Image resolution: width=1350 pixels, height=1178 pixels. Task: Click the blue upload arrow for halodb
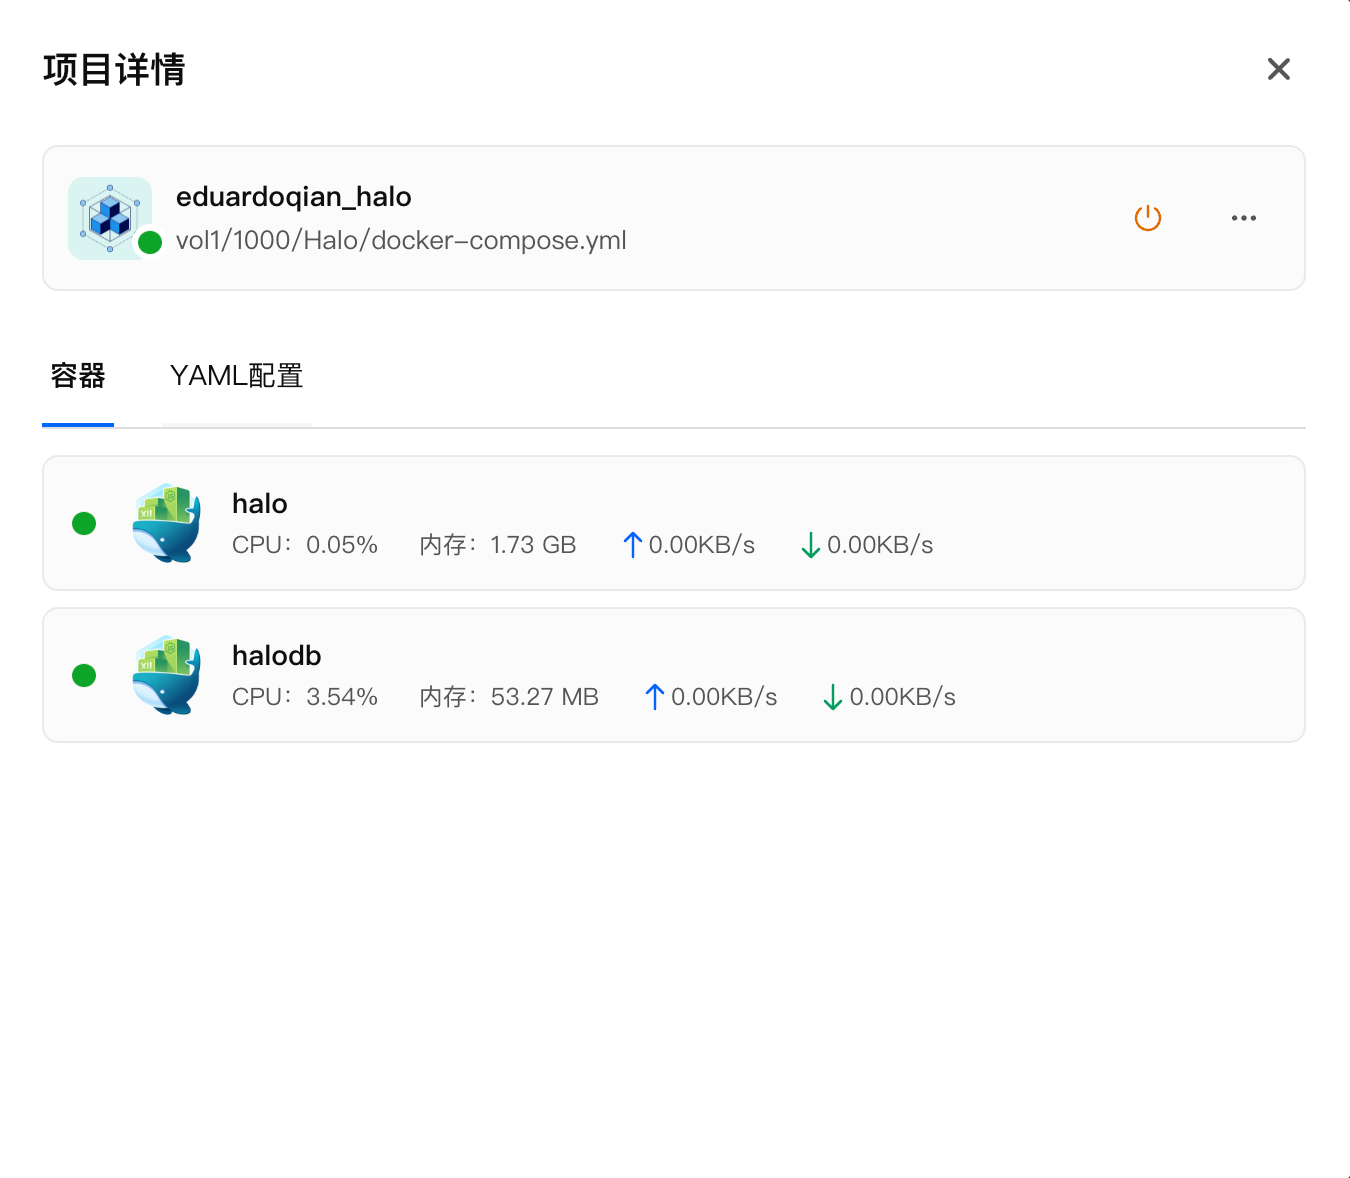tap(655, 697)
